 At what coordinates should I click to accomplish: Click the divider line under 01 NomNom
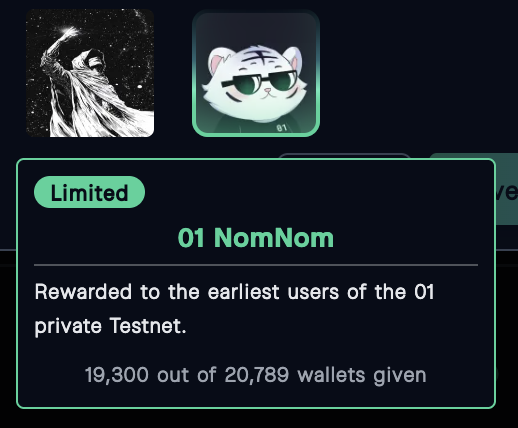click(x=256, y=265)
